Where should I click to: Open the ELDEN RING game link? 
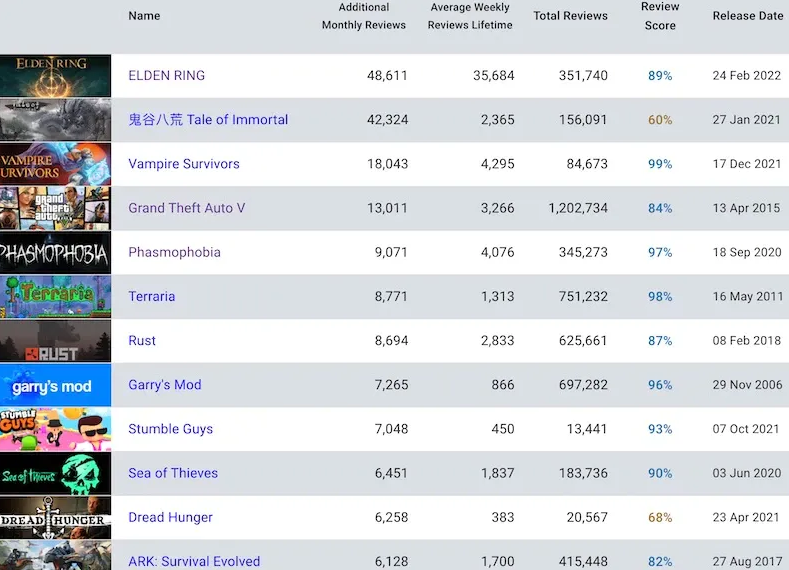coord(167,76)
